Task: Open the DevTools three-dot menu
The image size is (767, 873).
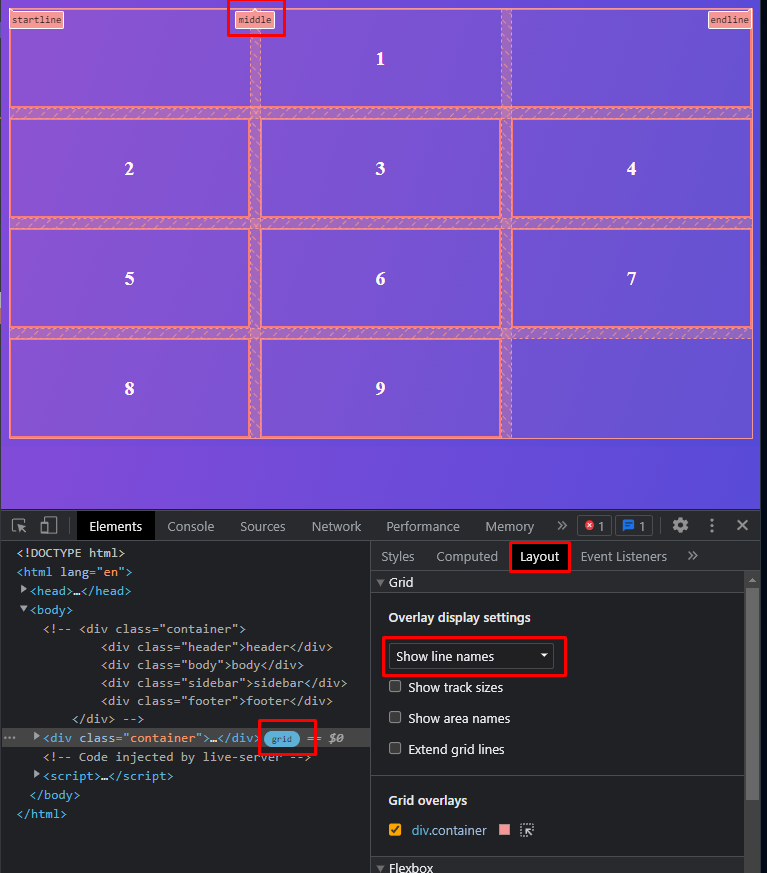Action: (711, 525)
